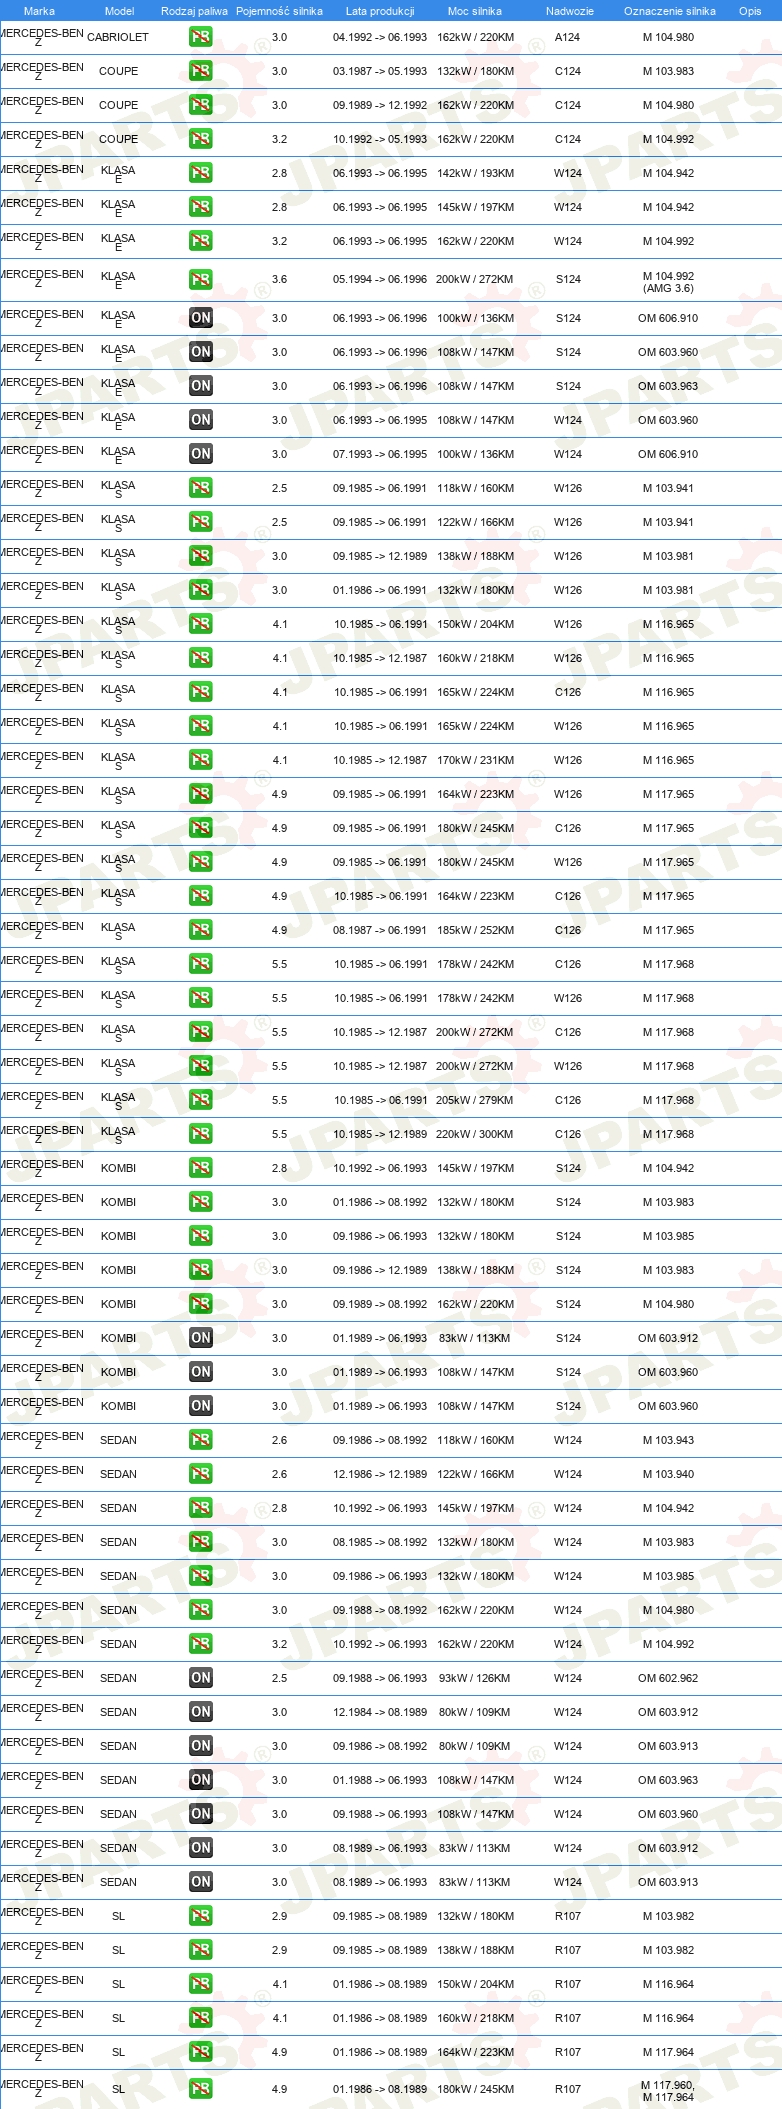This screenshot has width=782, height=2109.
Task: Click the engine code M 104.992 (AMG 3.6)
Action: (668, 282)
